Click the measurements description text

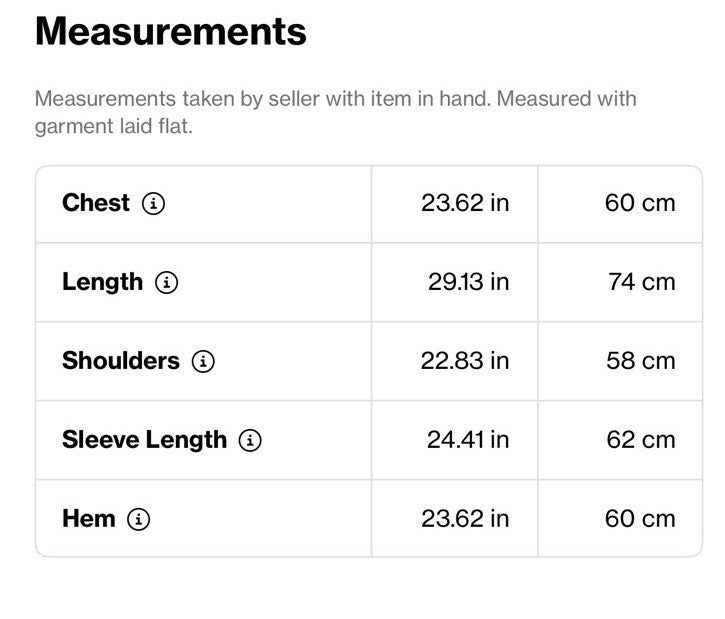336,112
